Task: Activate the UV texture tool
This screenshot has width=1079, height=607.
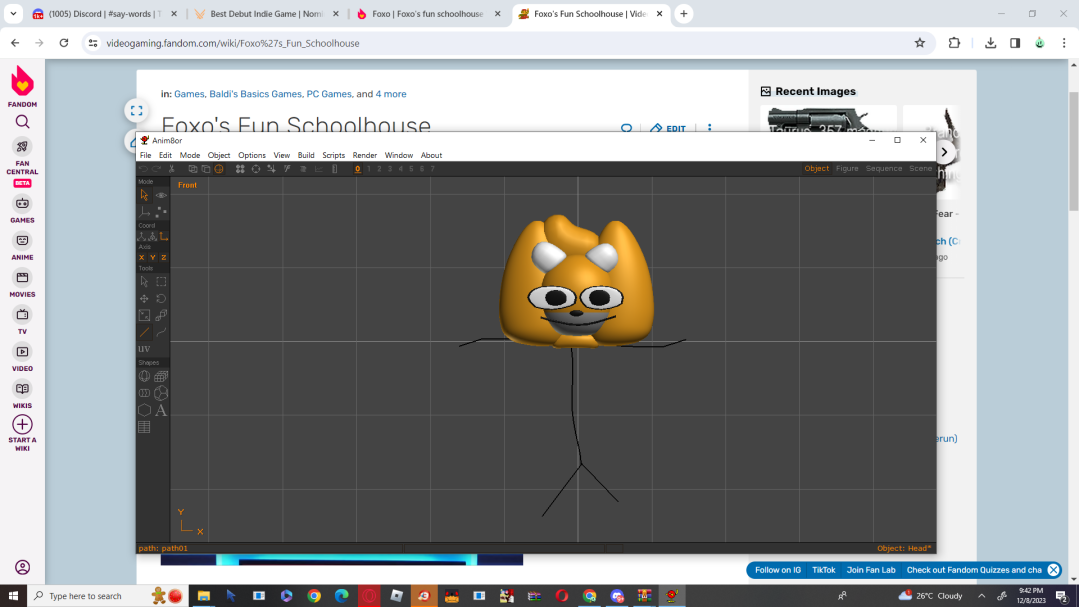Action: click(x=145, y=349)
